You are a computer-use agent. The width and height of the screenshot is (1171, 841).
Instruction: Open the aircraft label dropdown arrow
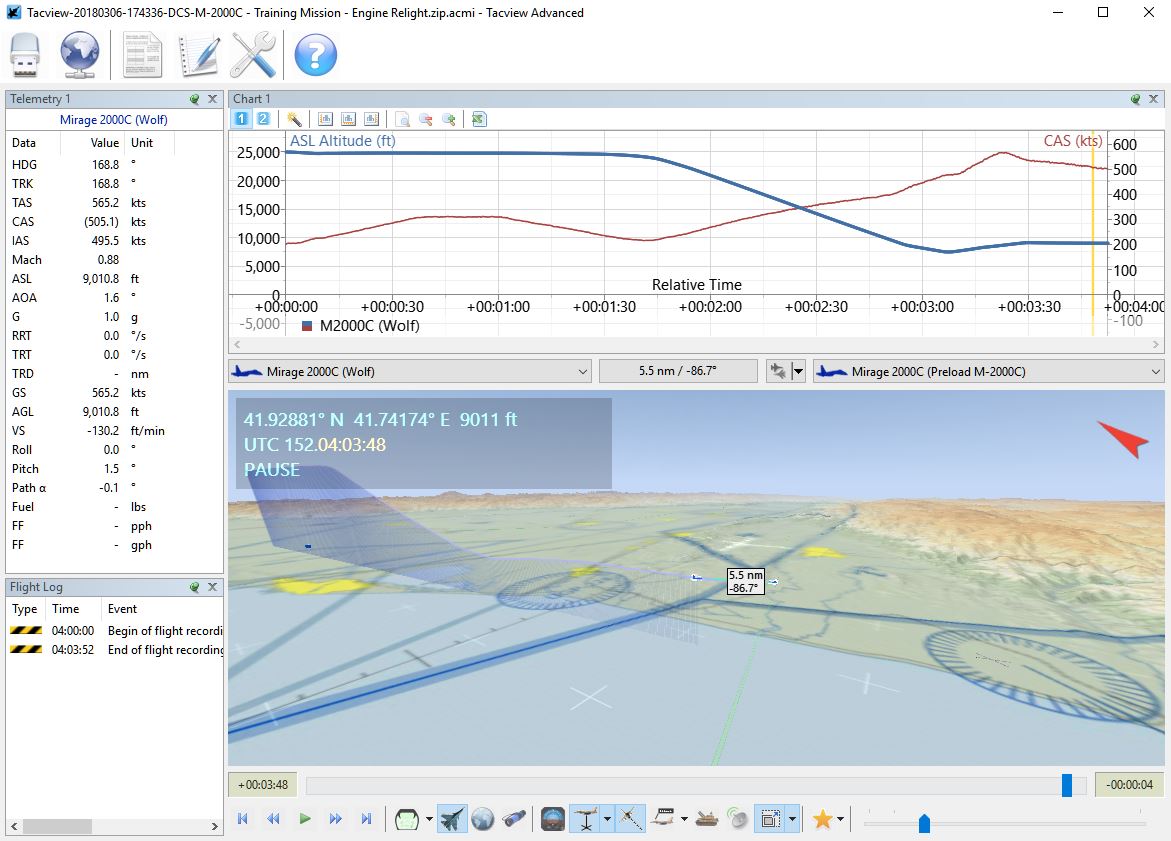click(x=684, y=819)
